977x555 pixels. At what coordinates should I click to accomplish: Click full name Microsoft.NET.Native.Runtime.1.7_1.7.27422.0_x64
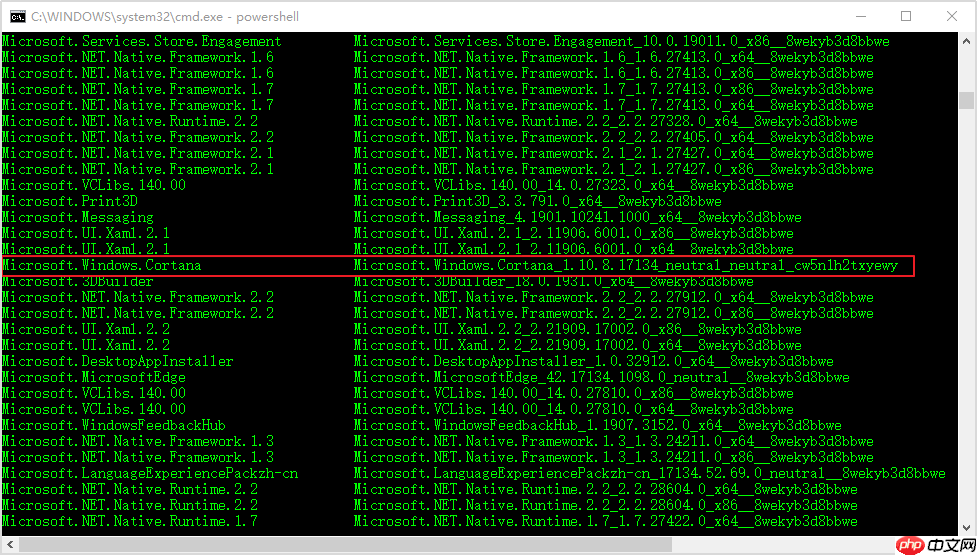[606, 521]
